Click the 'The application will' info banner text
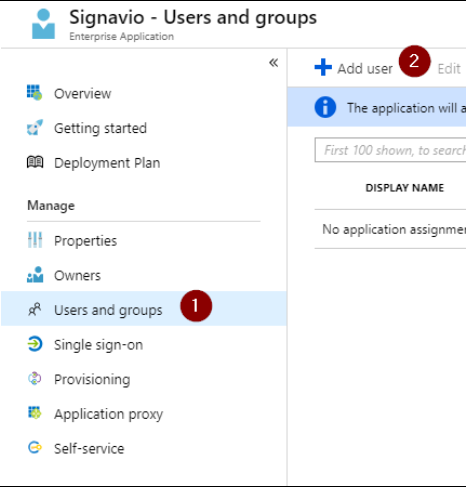466x489 pixels. pos(406,108)
